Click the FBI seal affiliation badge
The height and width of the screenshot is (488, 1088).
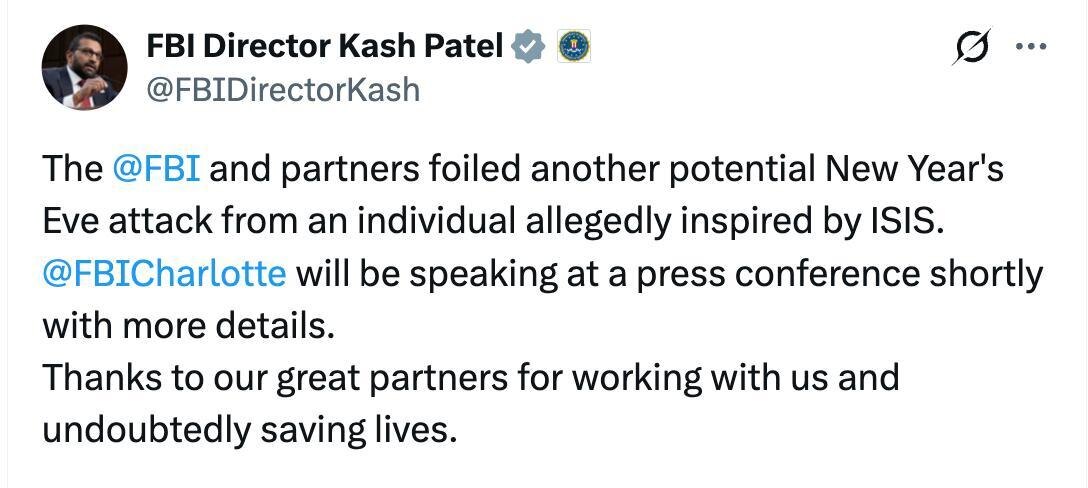[x=572, y=45]
